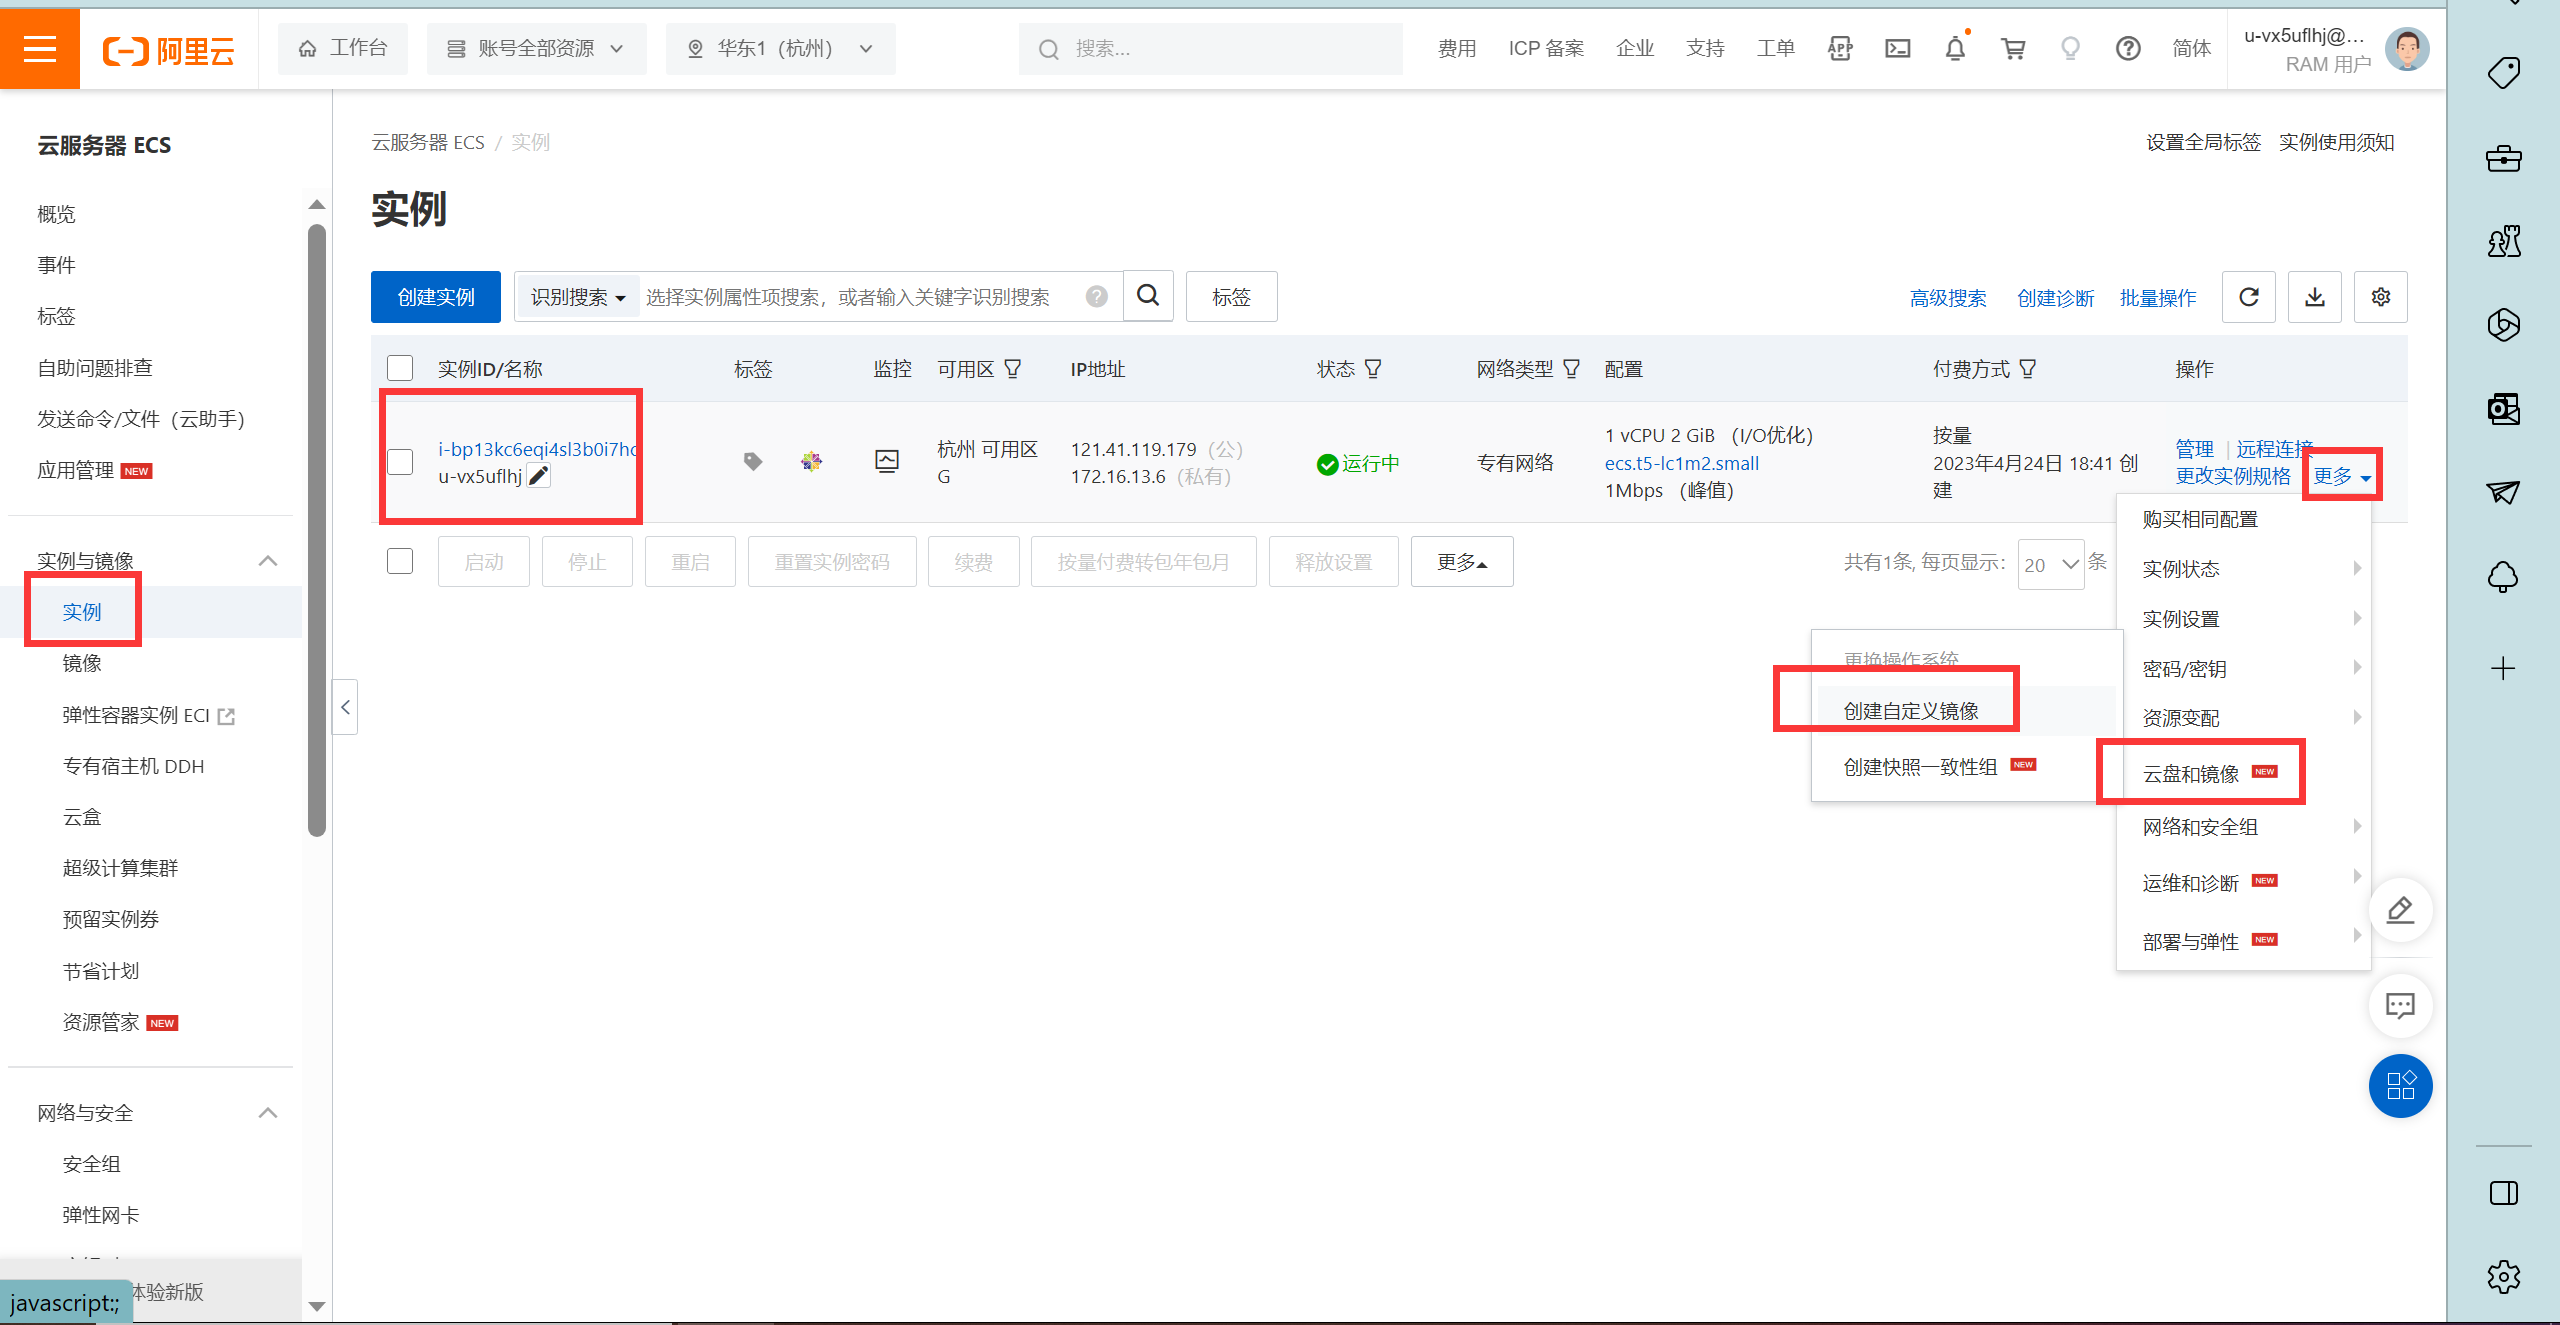This screenshot has height=1325, width=2560.
Task: Go to 镜像 in sidebar
Action: pos(82,662)
